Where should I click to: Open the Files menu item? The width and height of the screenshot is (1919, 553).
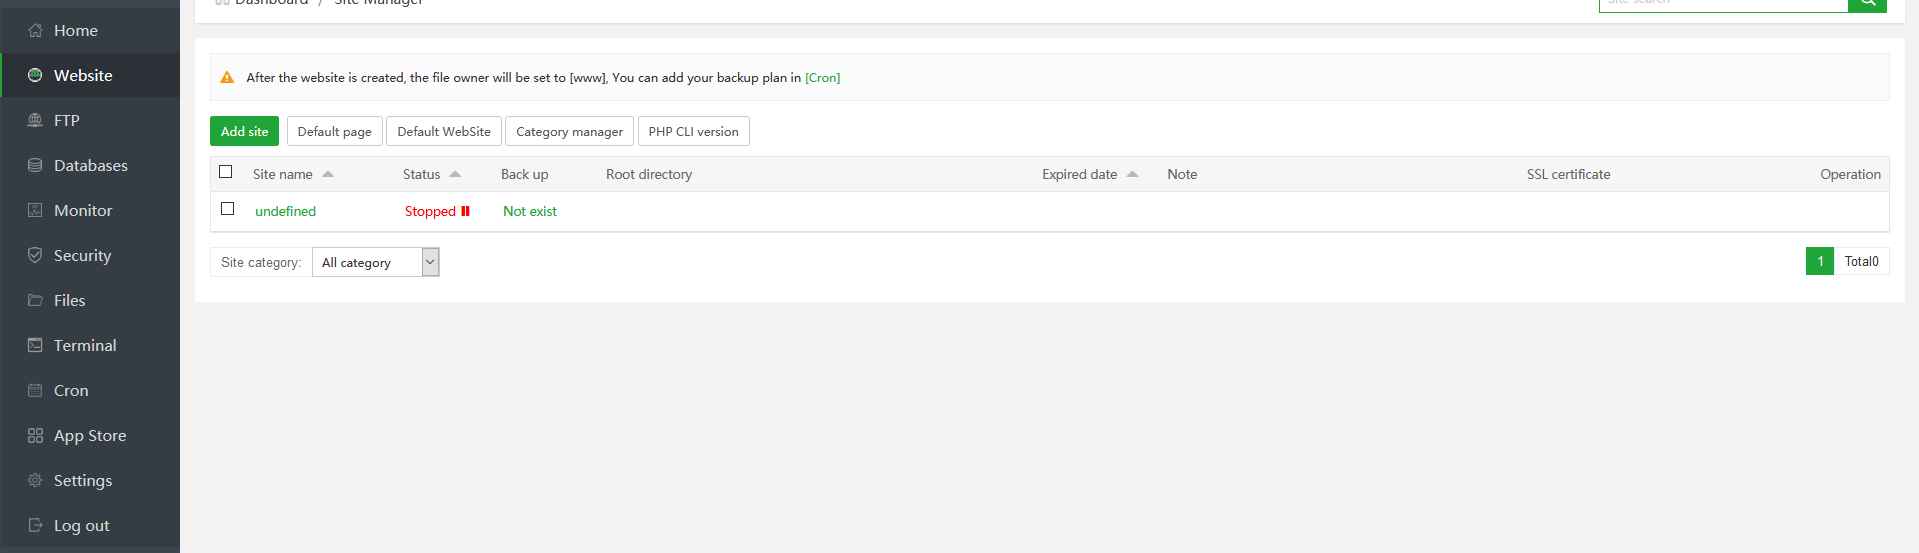pos(69,301)
